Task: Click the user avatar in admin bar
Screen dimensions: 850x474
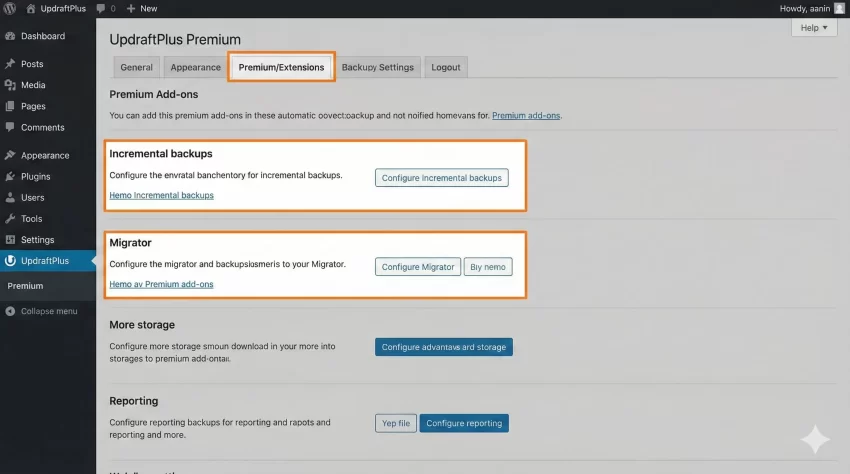Action: click(x=839, y=8)
